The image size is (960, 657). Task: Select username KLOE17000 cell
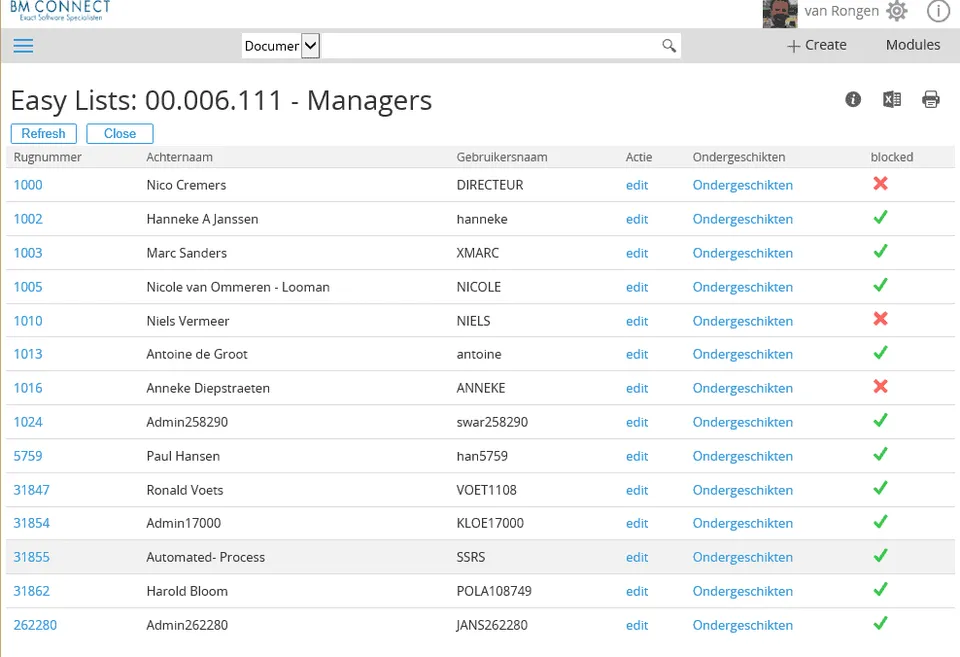[x=490, y=523]
